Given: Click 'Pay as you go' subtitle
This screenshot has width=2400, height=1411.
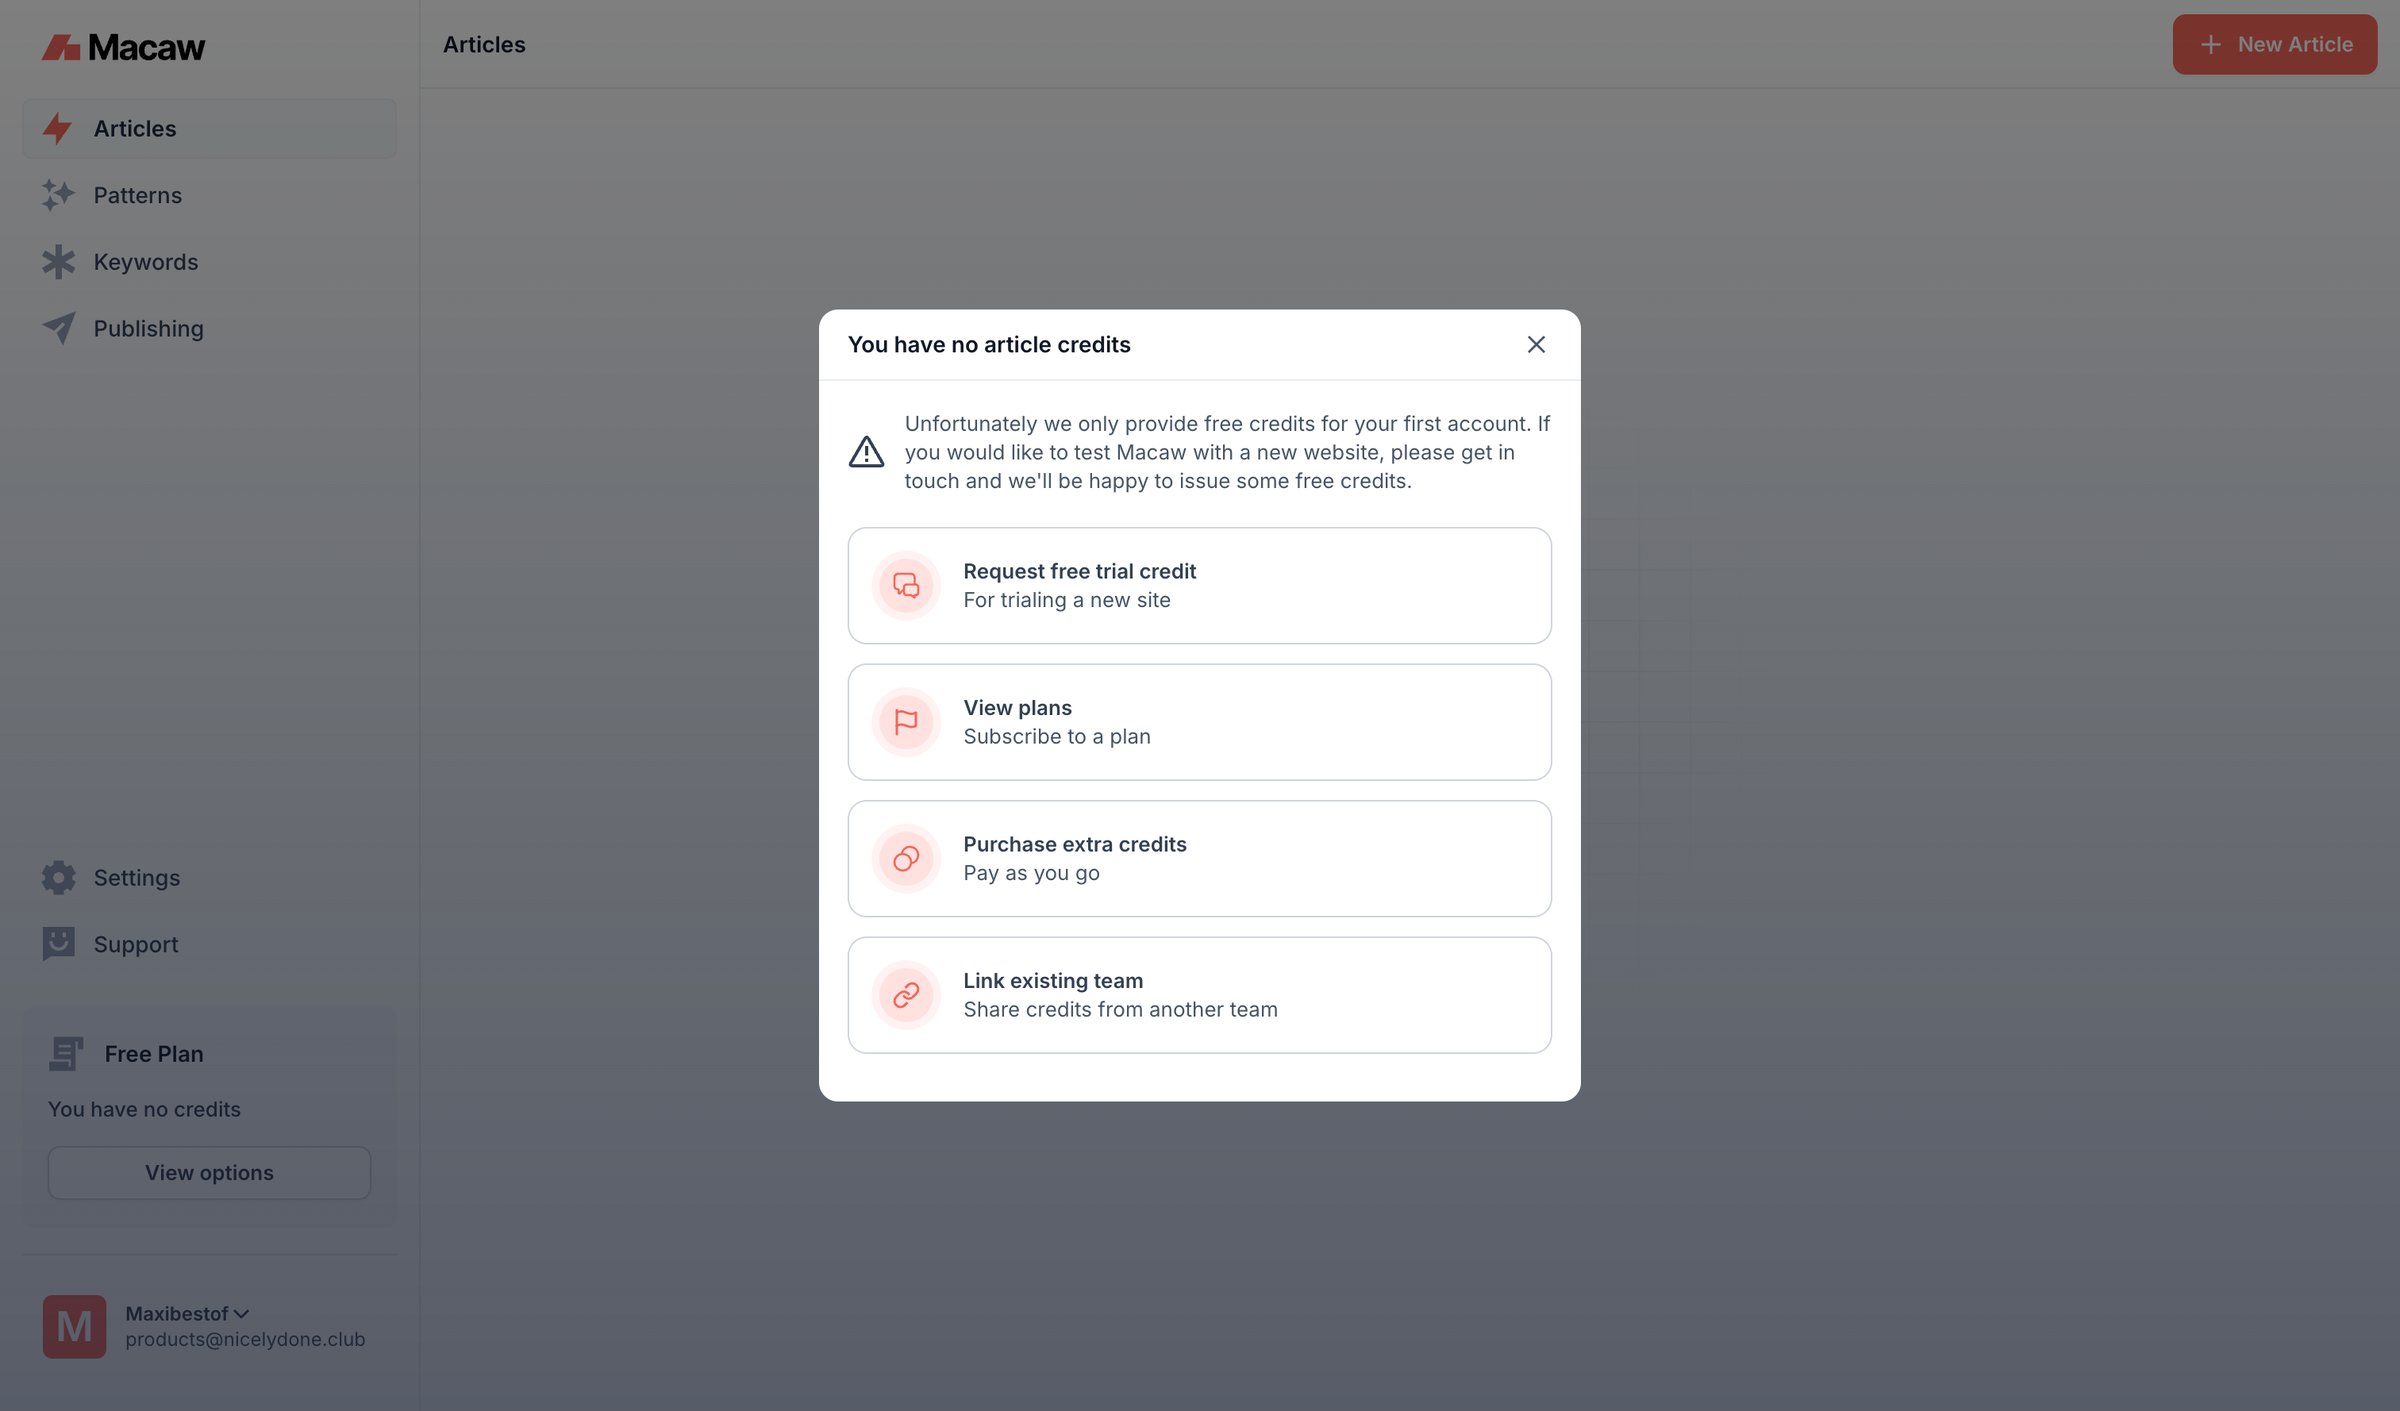Looking at the screenshot, I should click(1031, 873).
